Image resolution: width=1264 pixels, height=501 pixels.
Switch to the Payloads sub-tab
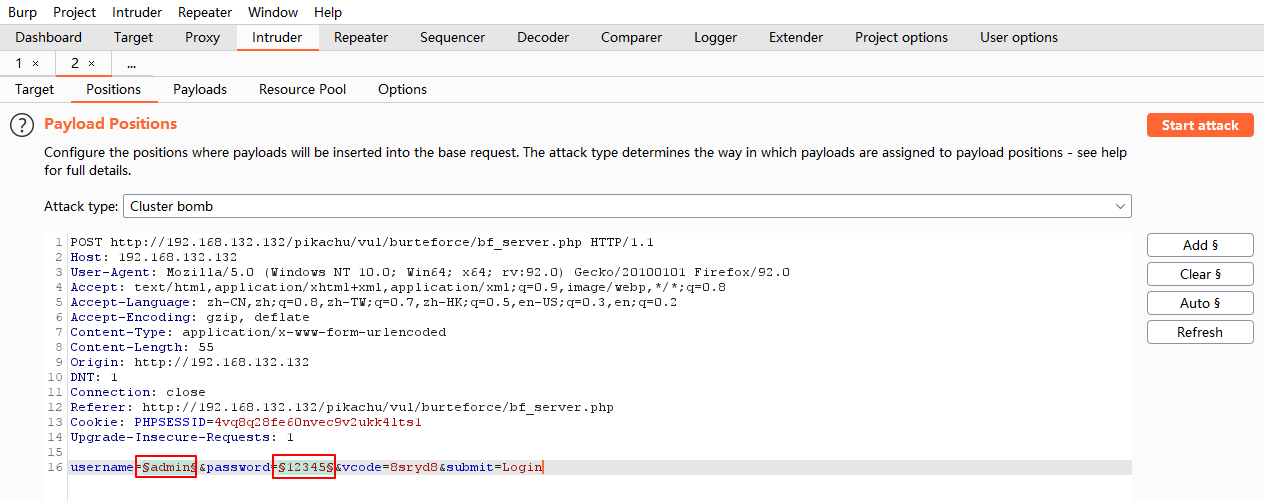coord(200,89)
